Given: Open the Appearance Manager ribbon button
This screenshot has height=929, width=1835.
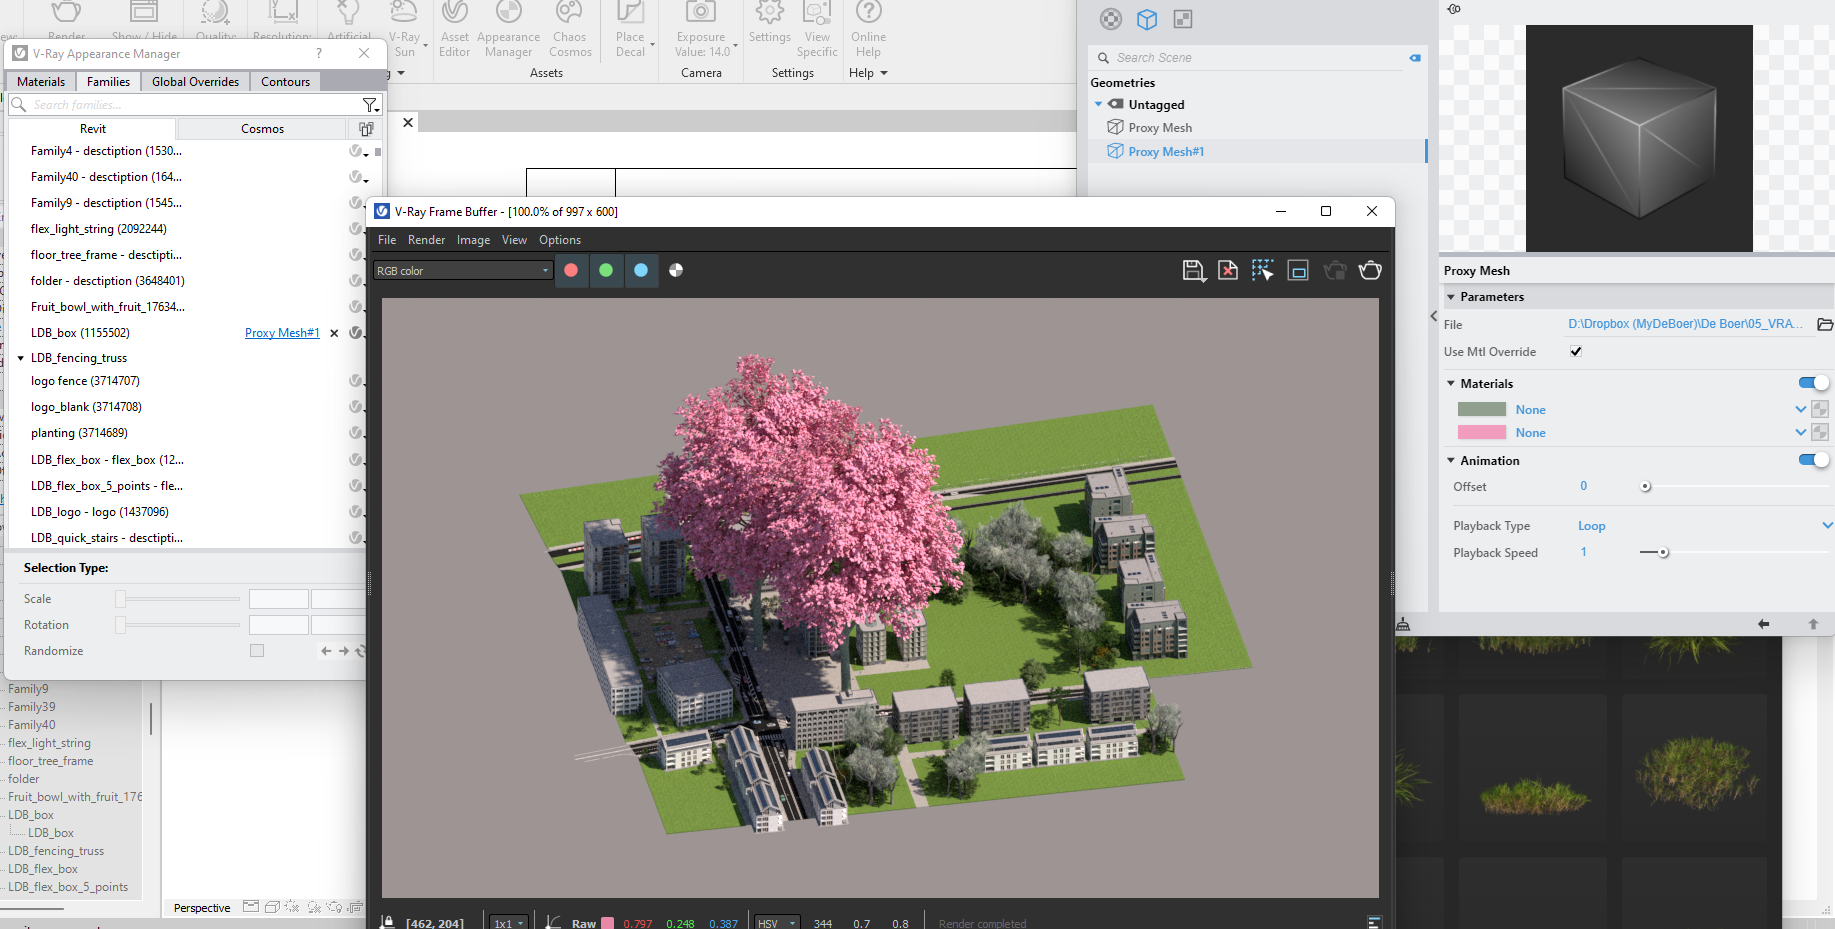Looking at the screenshot, I should (x=508, y=30).
